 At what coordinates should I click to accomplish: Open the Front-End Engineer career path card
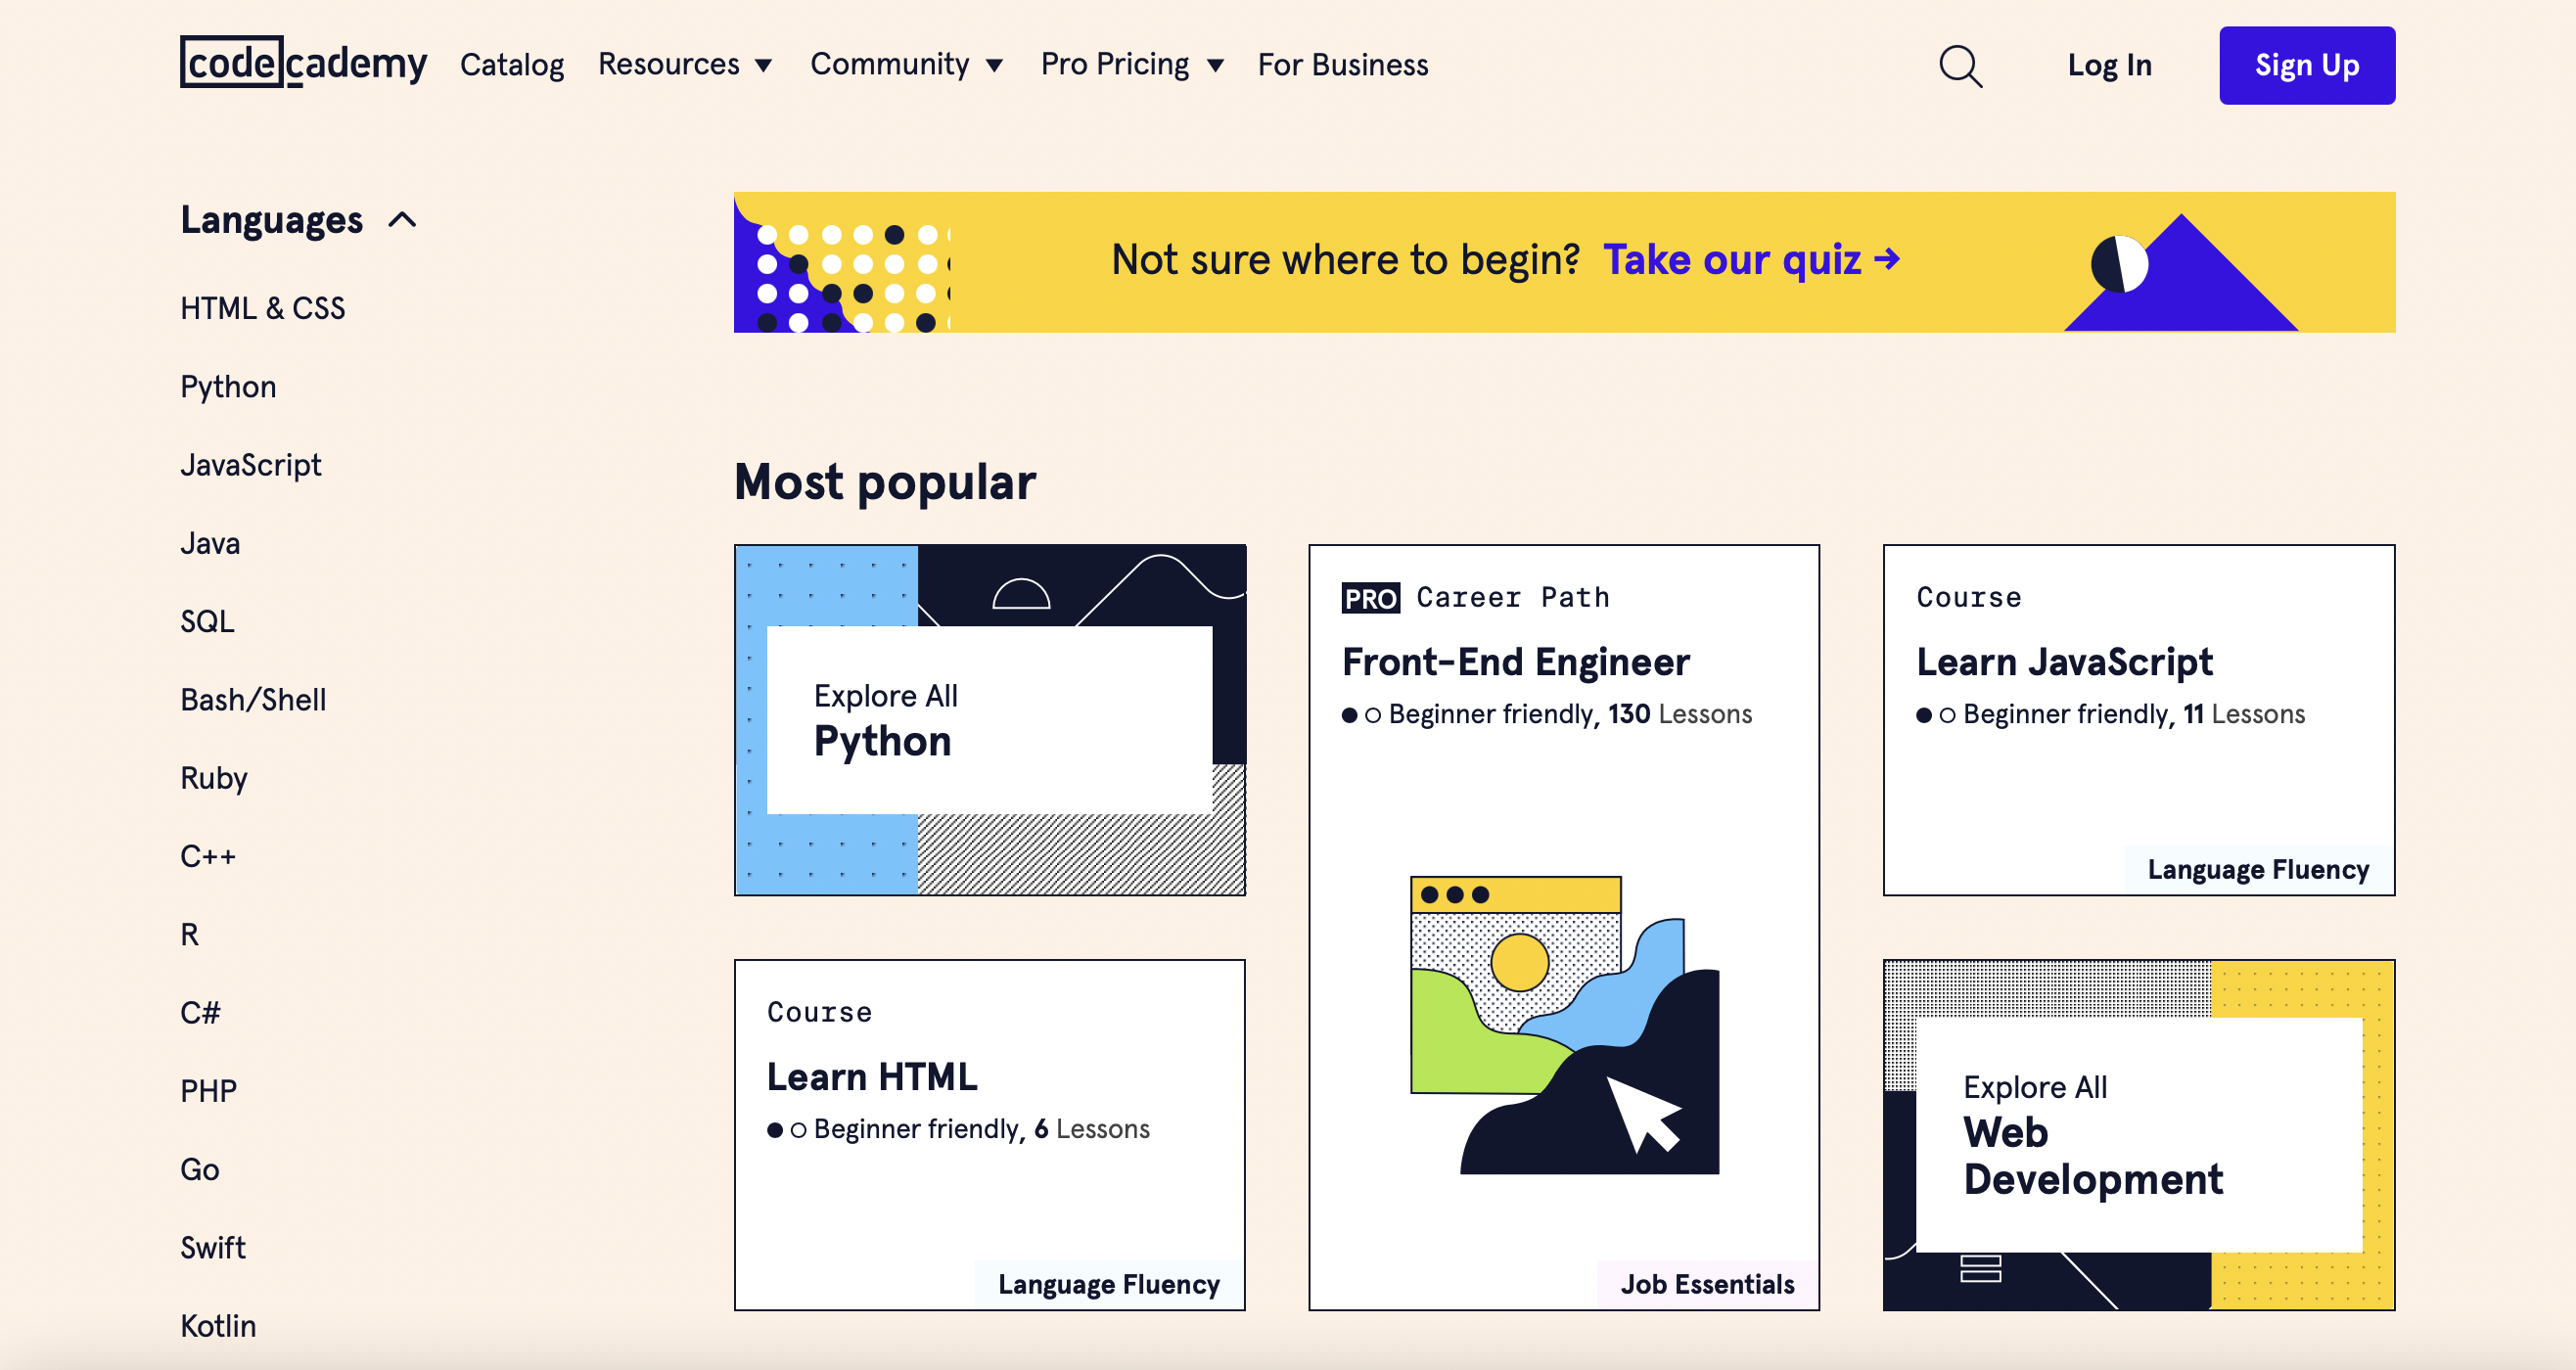(1564, 927)
